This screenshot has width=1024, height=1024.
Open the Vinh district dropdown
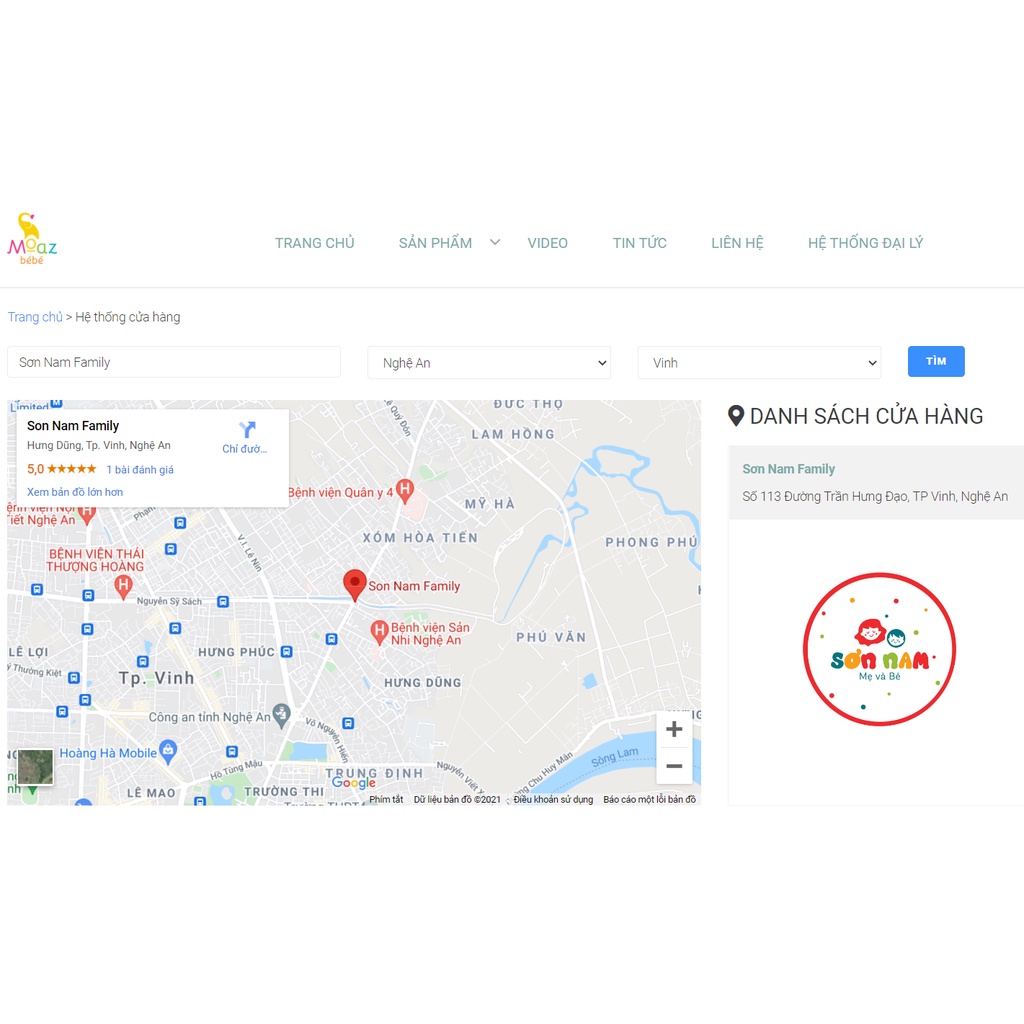(759, 362)
